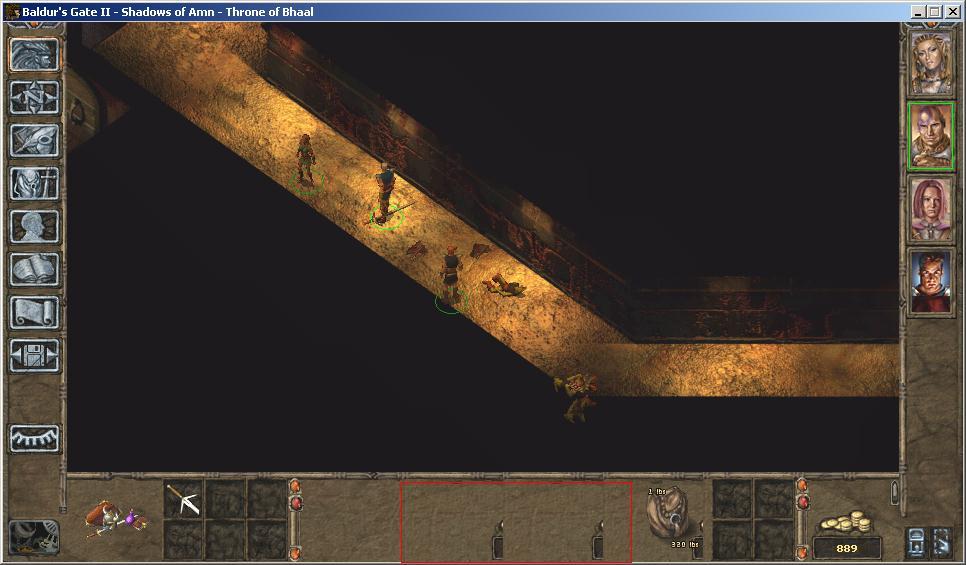Screen dimensions: 966x565
Task: Click the top-right container slot
Action: click(267, 499)
